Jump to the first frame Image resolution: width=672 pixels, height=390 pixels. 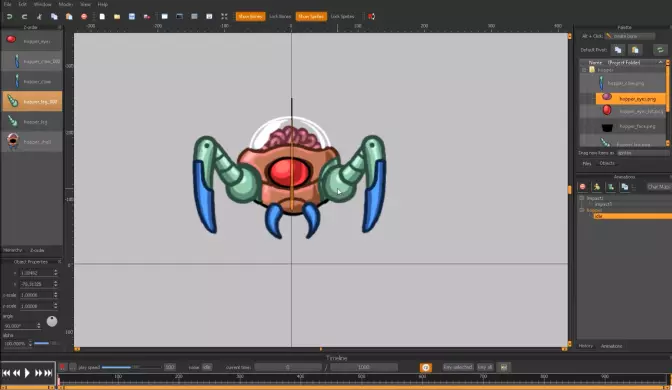point(6,373)
